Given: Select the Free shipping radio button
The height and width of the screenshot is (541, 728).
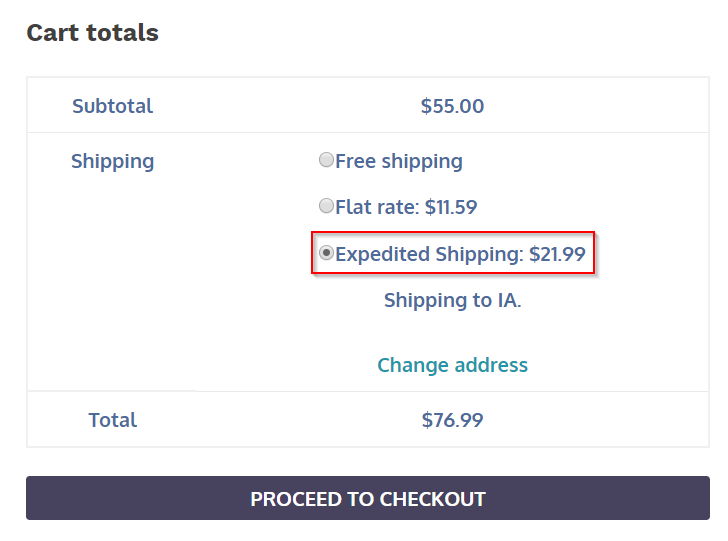Looking at the screenshot, I should tap(326, 160).
